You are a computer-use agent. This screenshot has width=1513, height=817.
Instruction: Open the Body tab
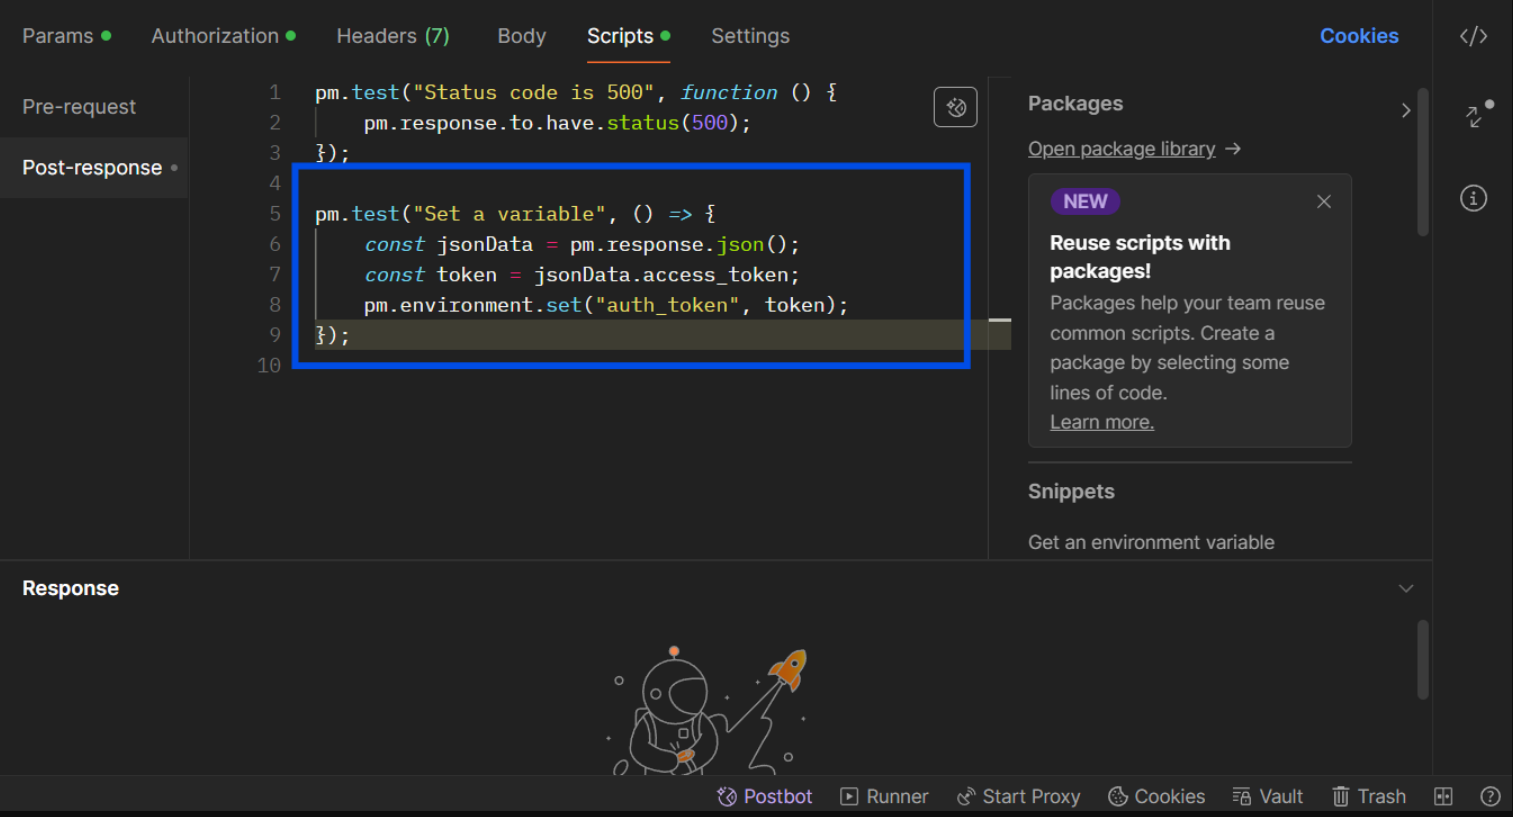(522, 36)
